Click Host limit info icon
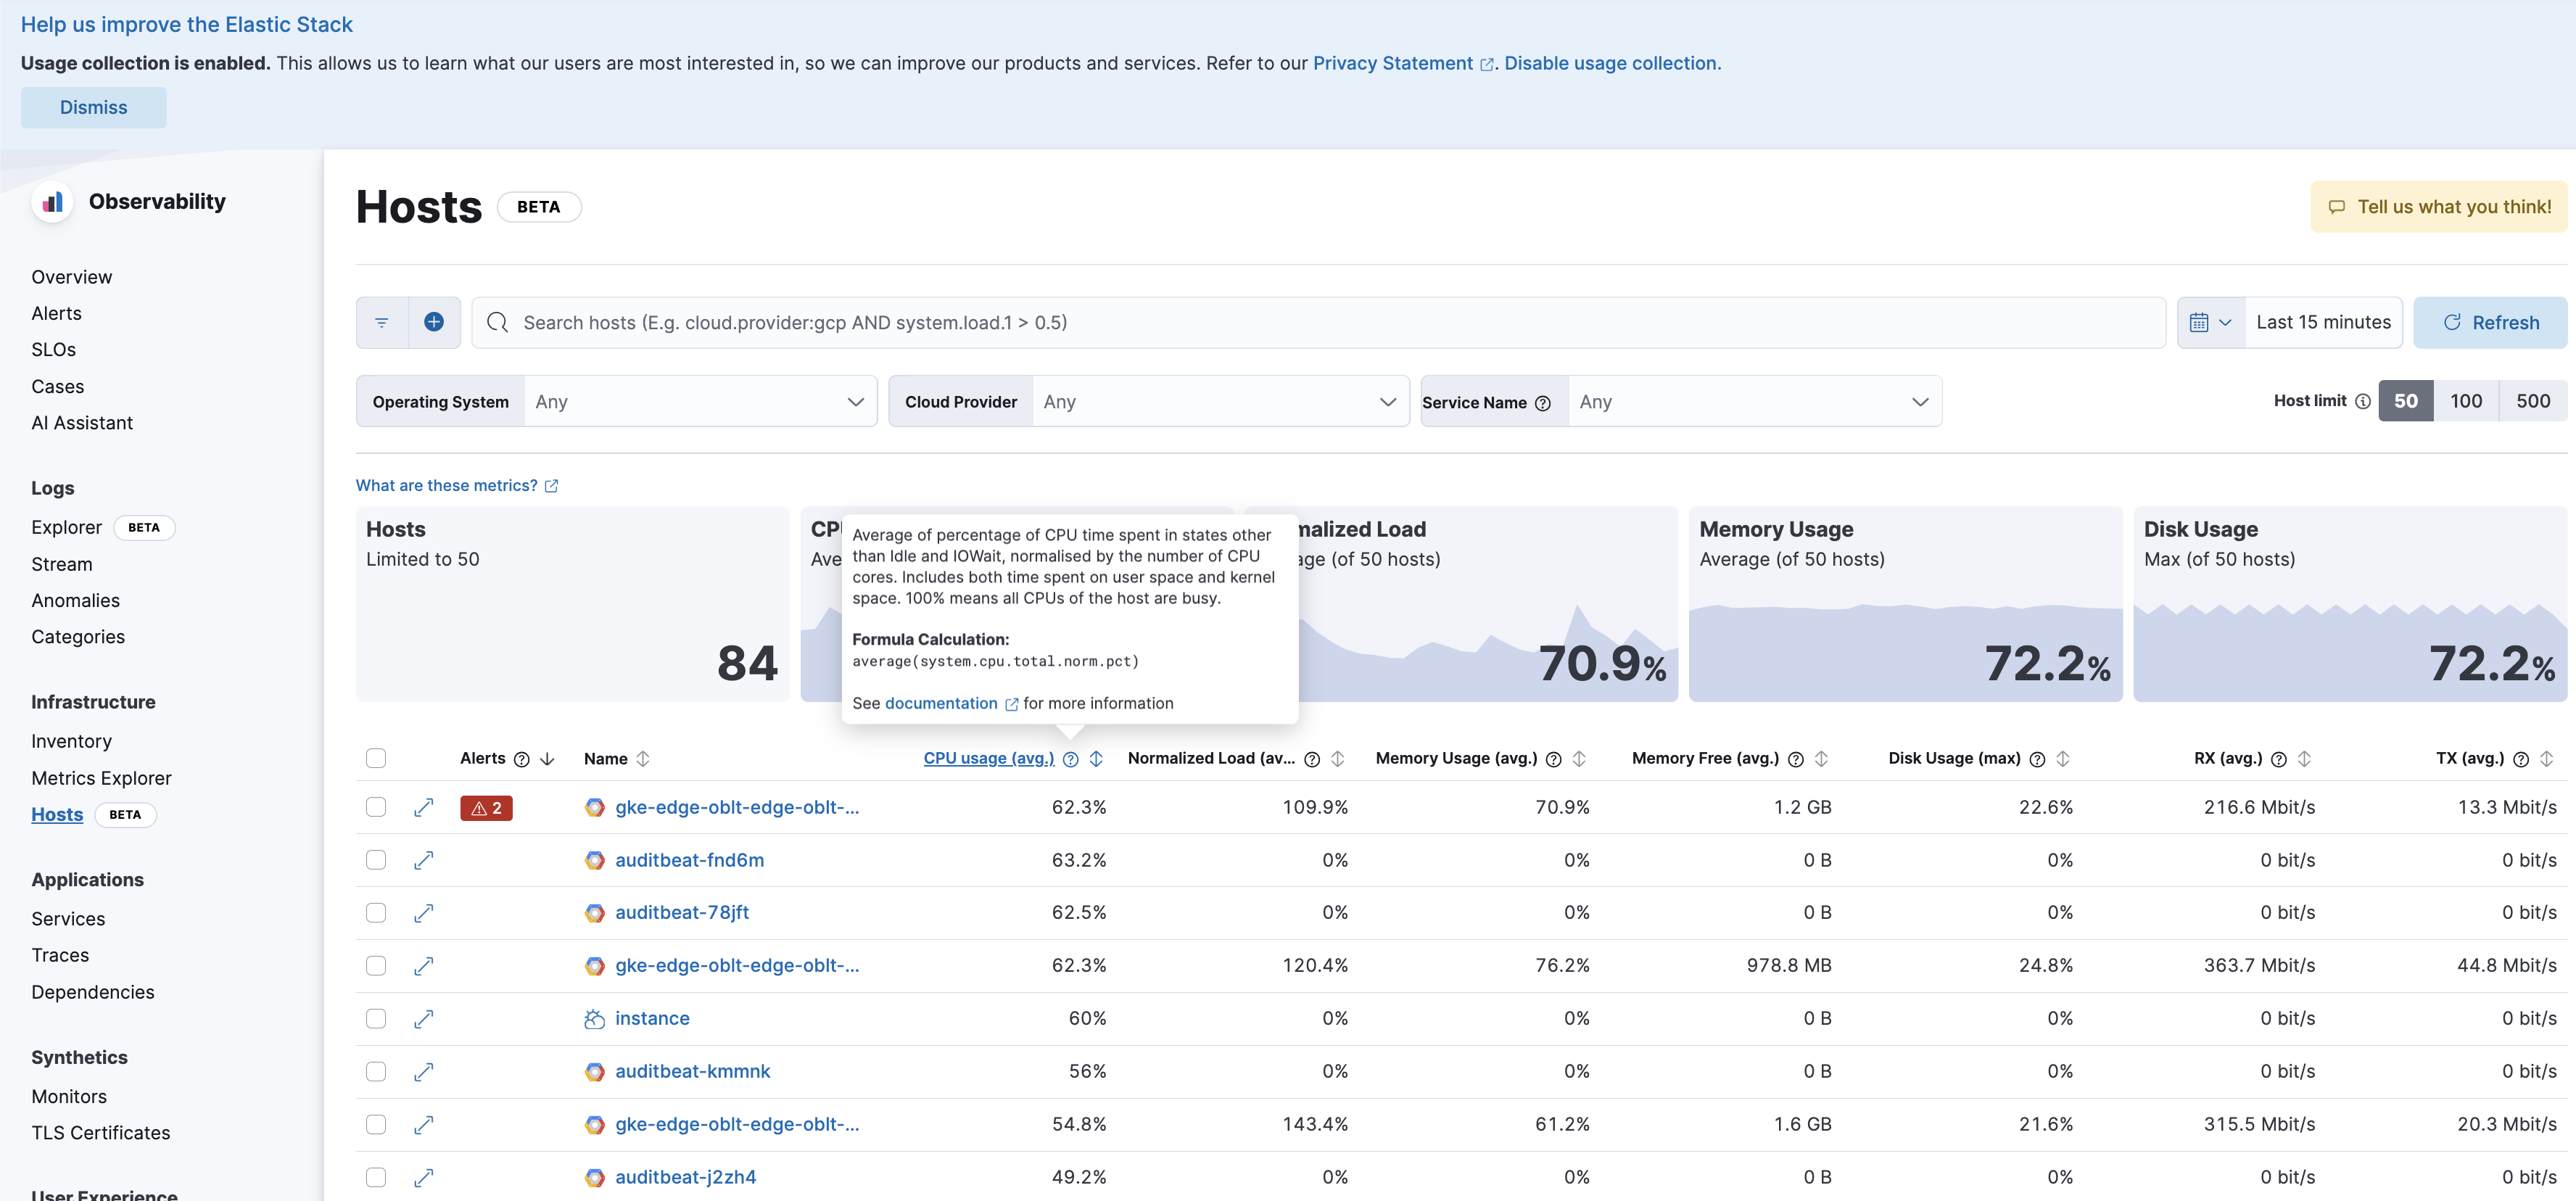The height and width of the screenshot is (1201, 2576). tap(2363, 401)
